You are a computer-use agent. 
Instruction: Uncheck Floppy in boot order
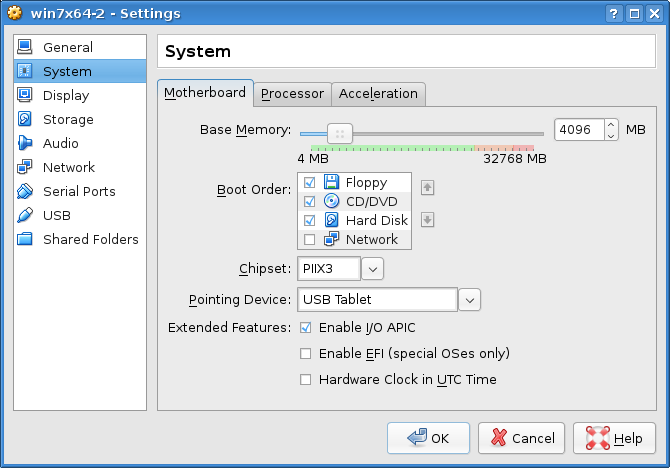coord(309,182)
